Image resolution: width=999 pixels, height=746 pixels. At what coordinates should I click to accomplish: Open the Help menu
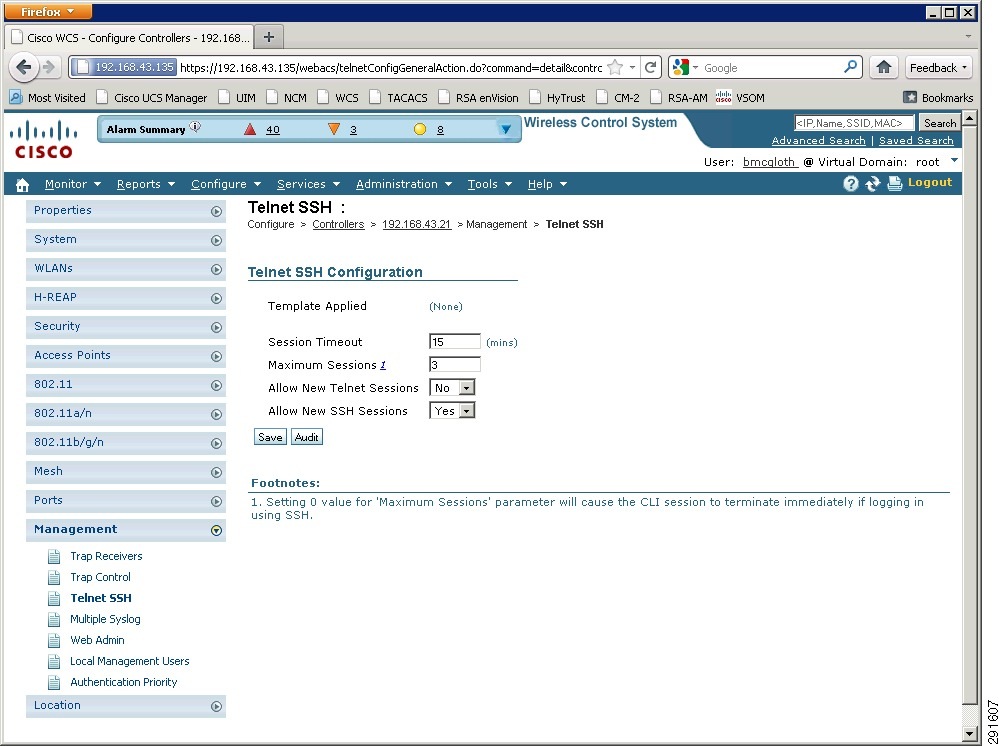[x=547, y=184]
